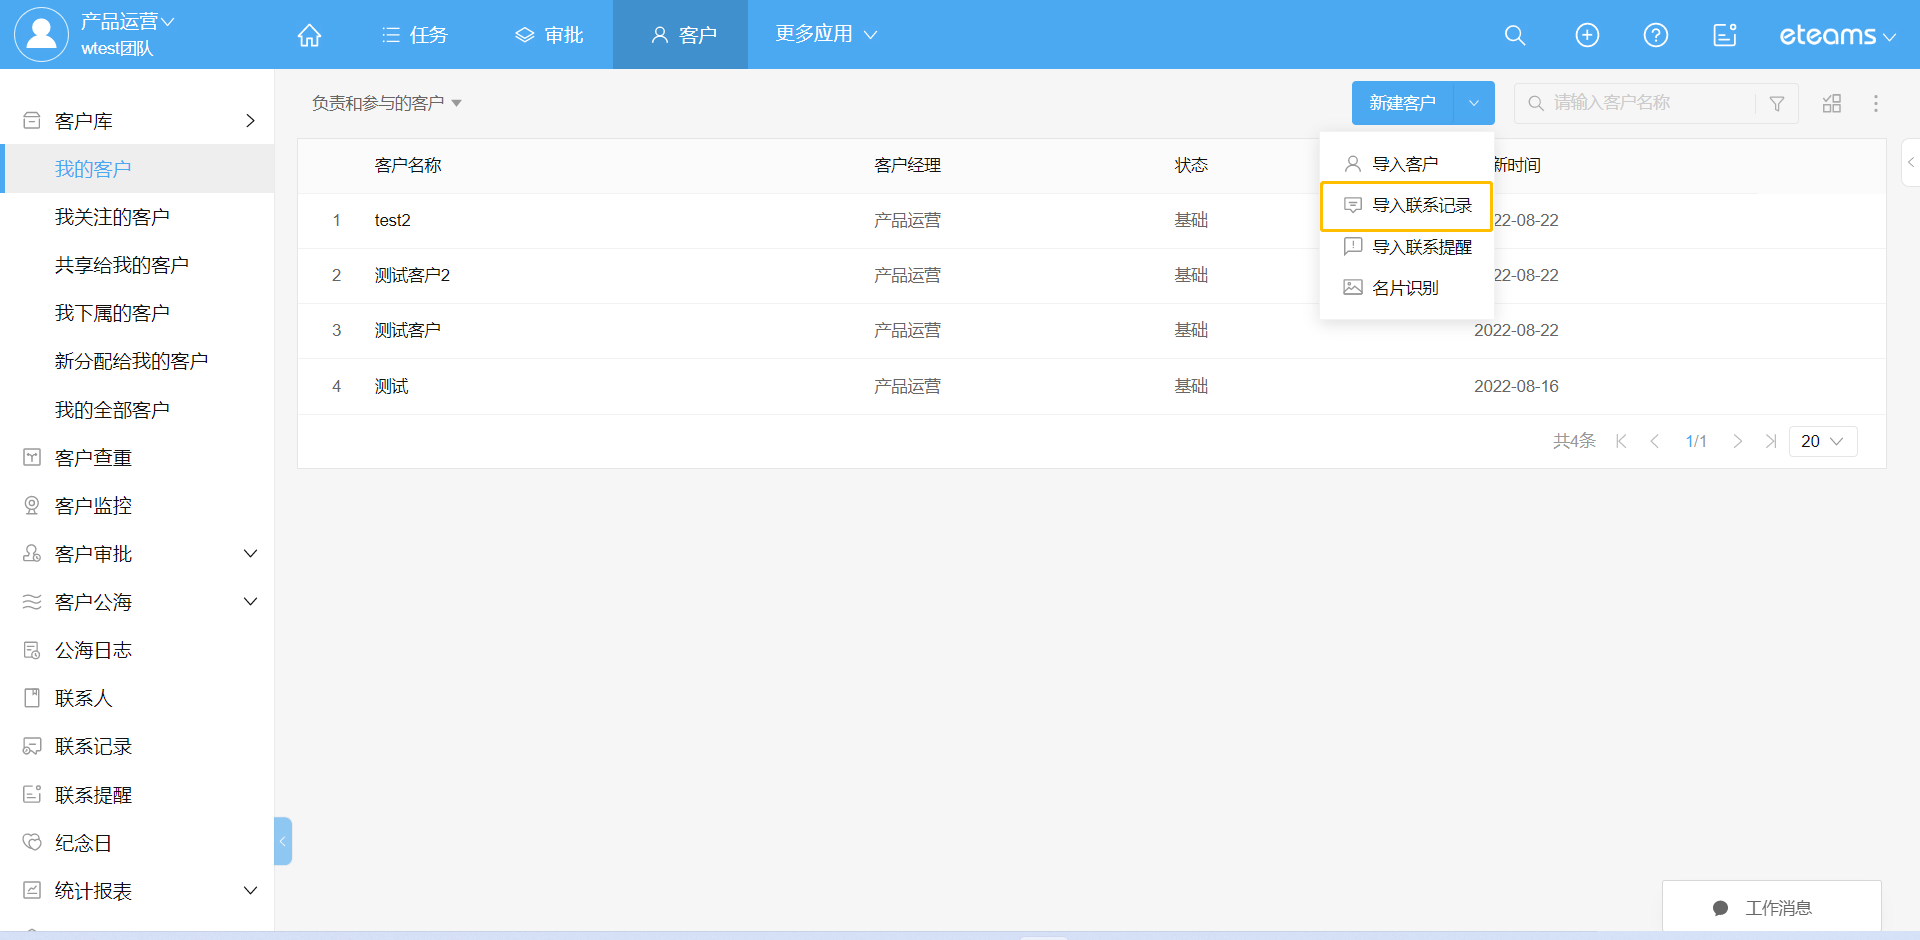Viewport: 1920px width, 940px height.
Task: Select 导入联系记录 from the dropdown menu
Action: click(1420, 206)
